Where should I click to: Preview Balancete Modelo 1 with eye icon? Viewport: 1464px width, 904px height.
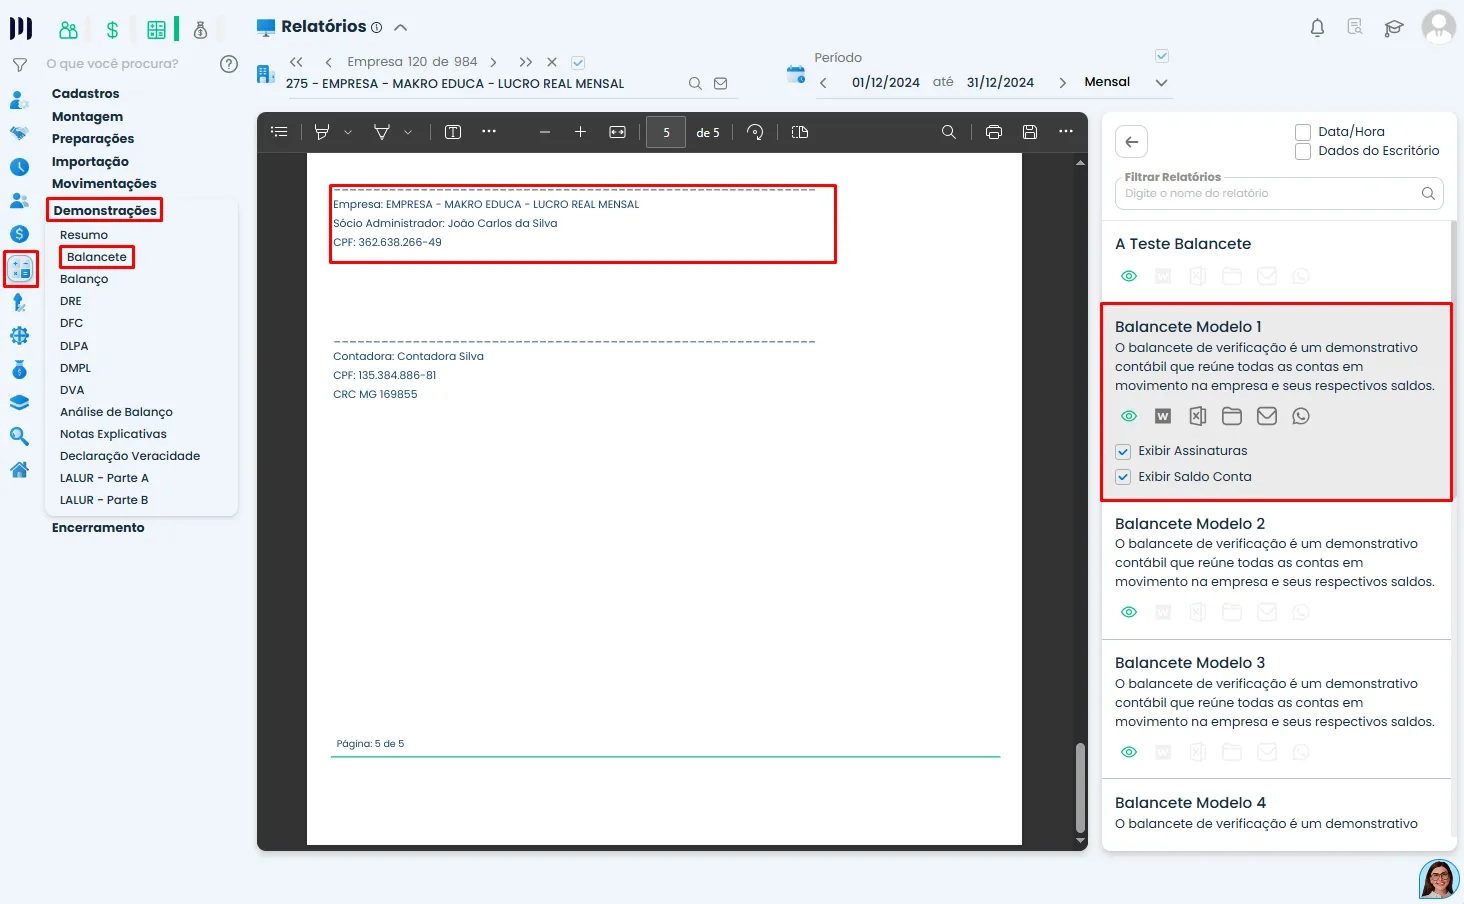(x=1129, y=416)
